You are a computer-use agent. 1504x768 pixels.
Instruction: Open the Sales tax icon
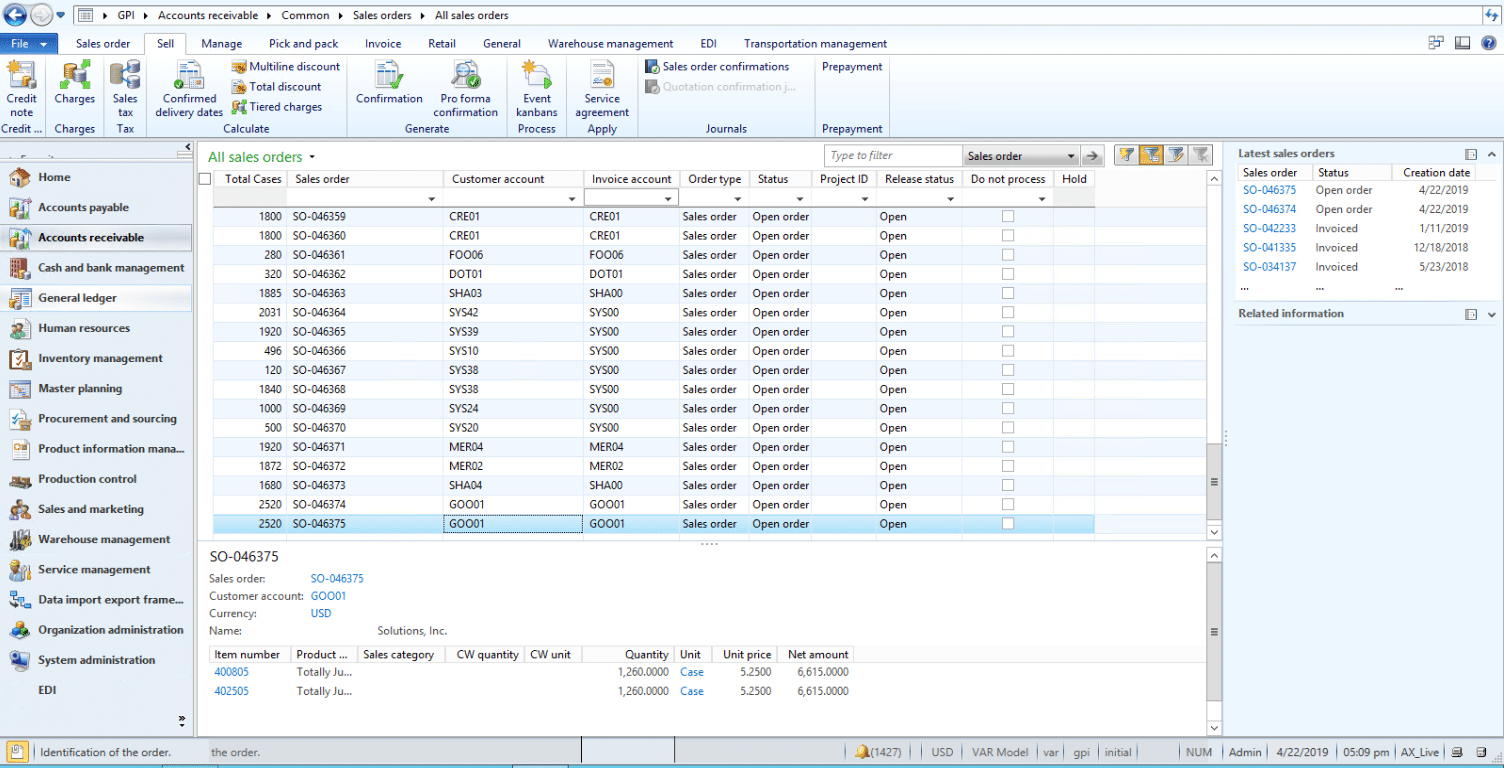coord(124,90)
